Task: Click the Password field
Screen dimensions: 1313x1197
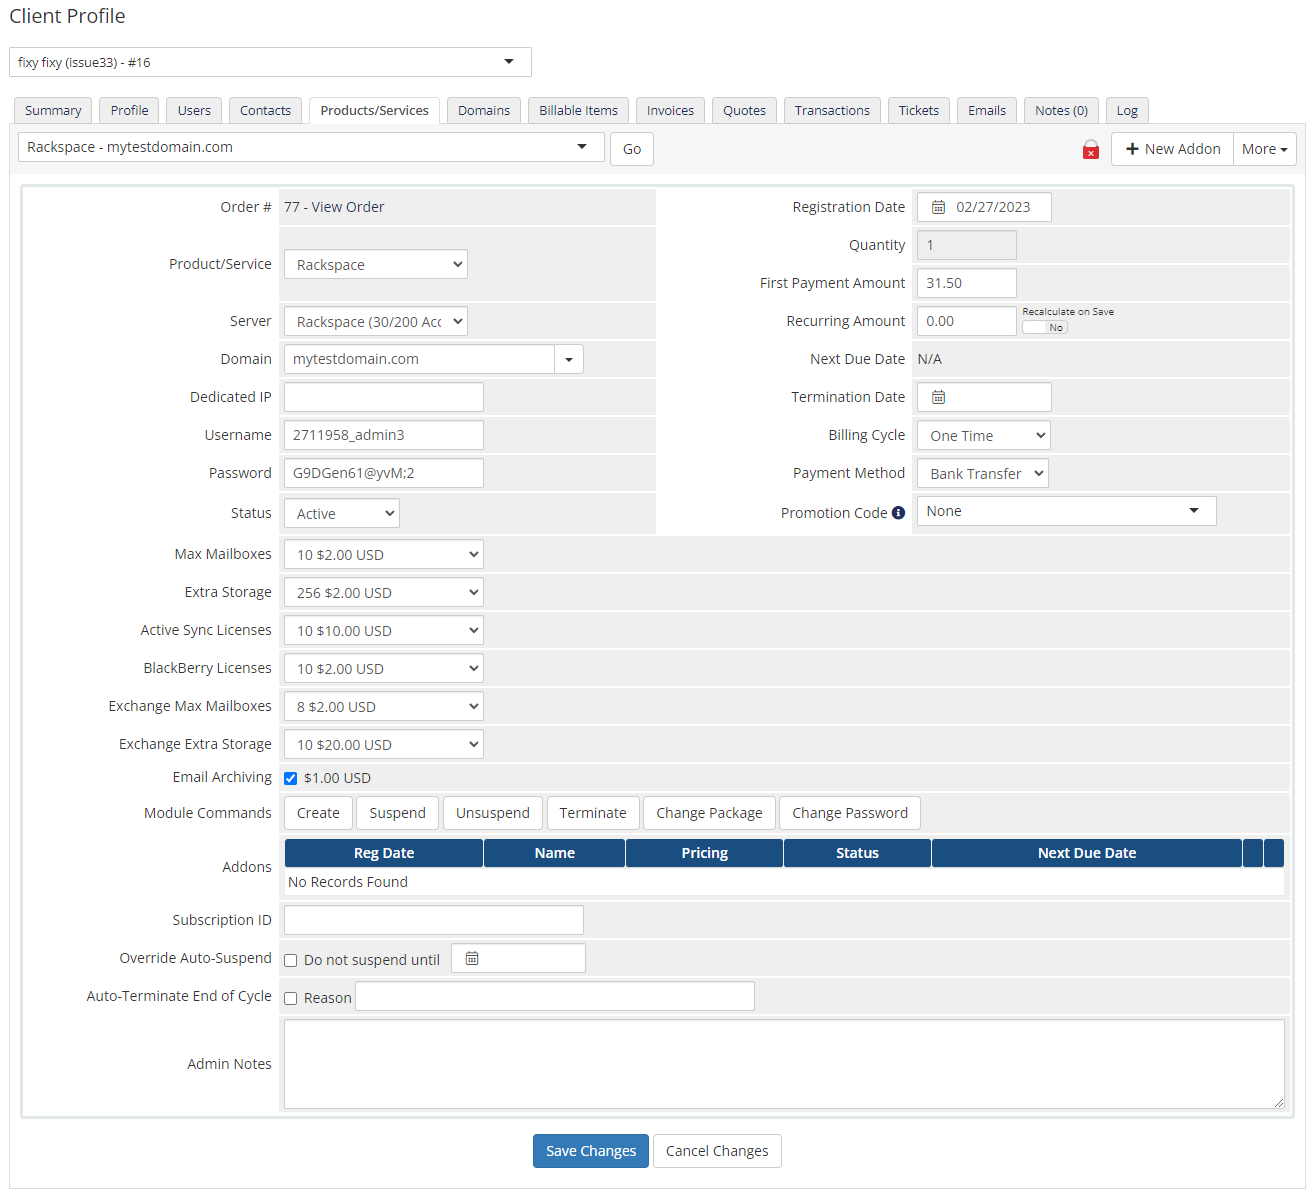Action: 384,473
